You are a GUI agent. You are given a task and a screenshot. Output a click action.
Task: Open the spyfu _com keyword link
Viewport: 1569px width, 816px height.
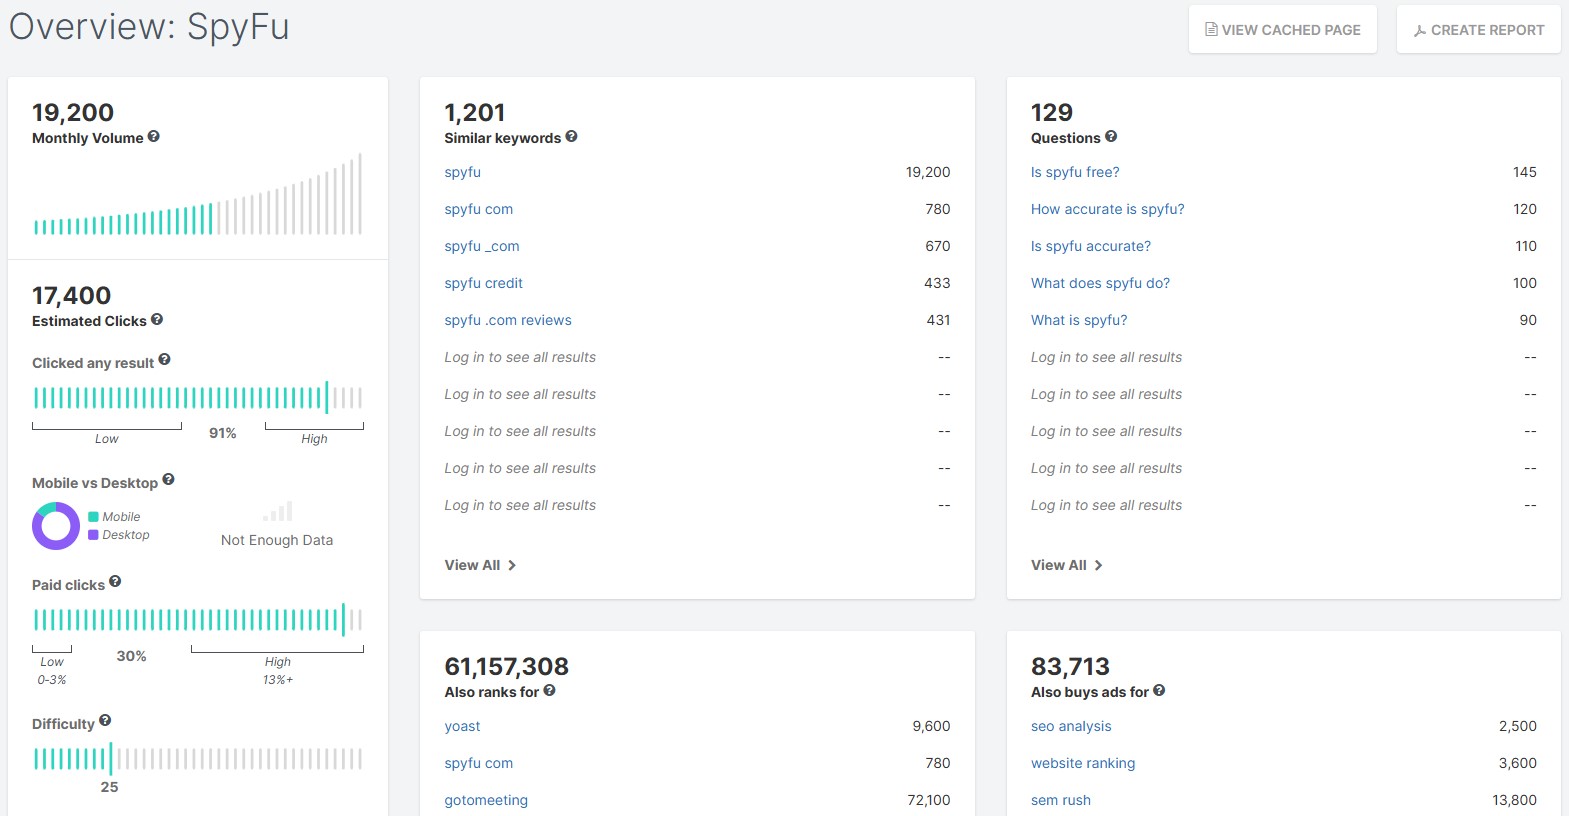tap(482, 246)
